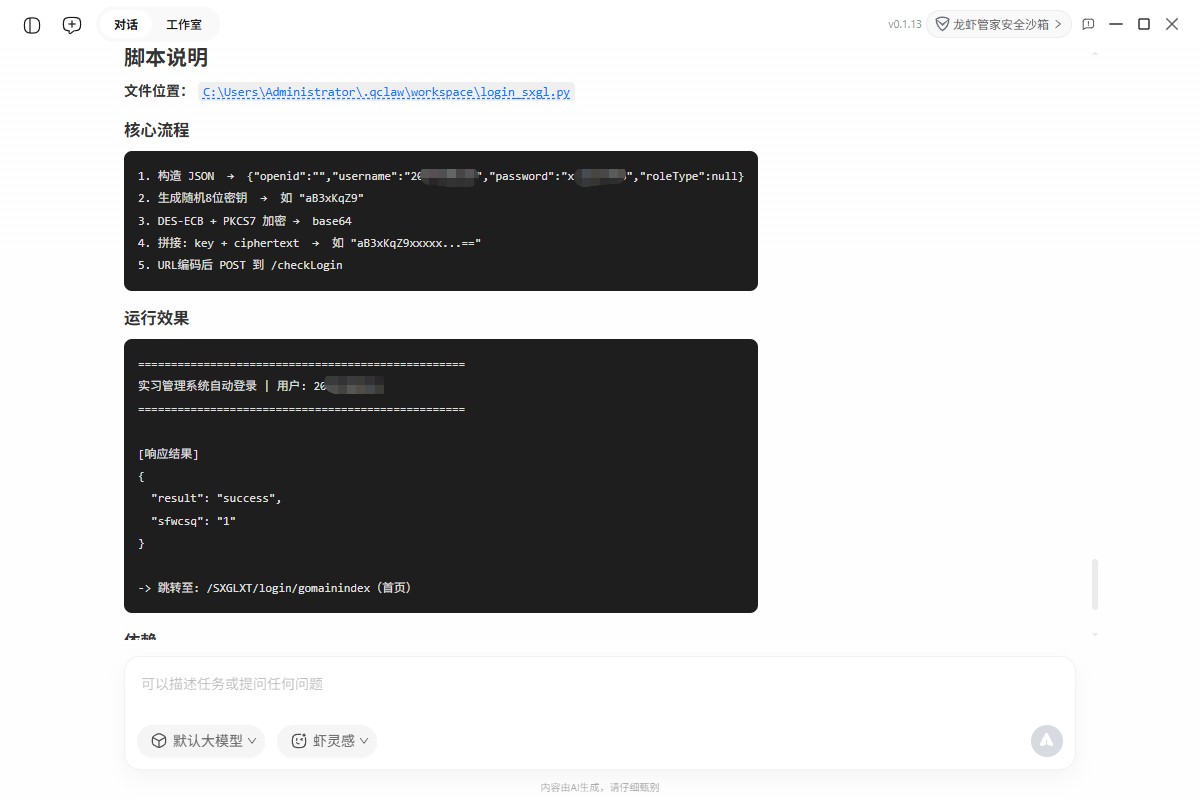Toggle the sidebar panel icon
This screenshot has height=800, width=1200.
[32, 25]
